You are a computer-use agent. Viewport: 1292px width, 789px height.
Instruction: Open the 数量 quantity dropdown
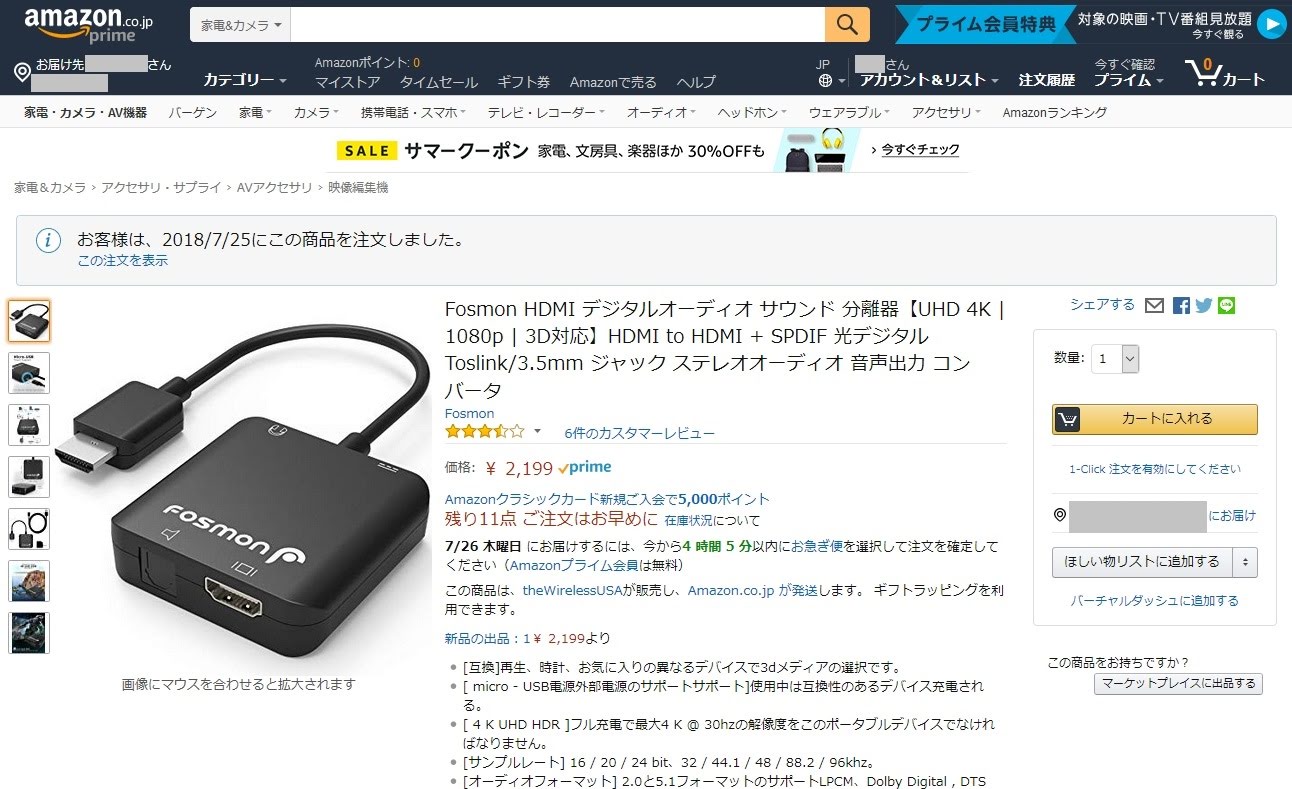pyautogui.click(x=1115, y=358)
